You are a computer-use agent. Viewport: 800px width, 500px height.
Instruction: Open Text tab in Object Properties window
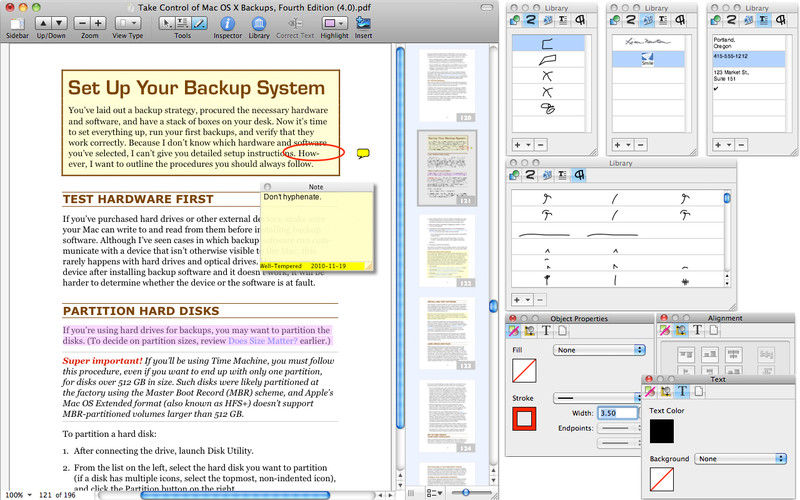(x=546, y=331)
